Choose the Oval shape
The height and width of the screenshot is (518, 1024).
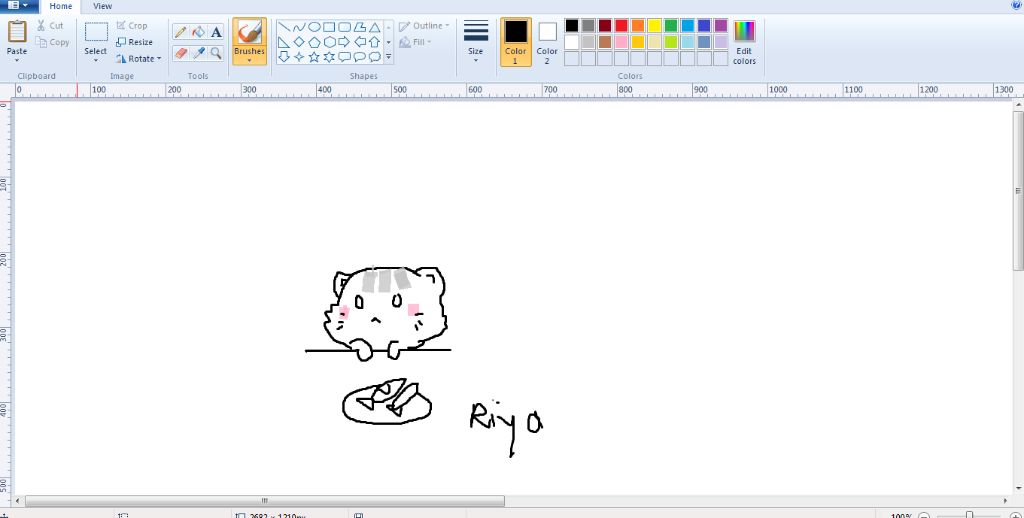click(314, 27)
